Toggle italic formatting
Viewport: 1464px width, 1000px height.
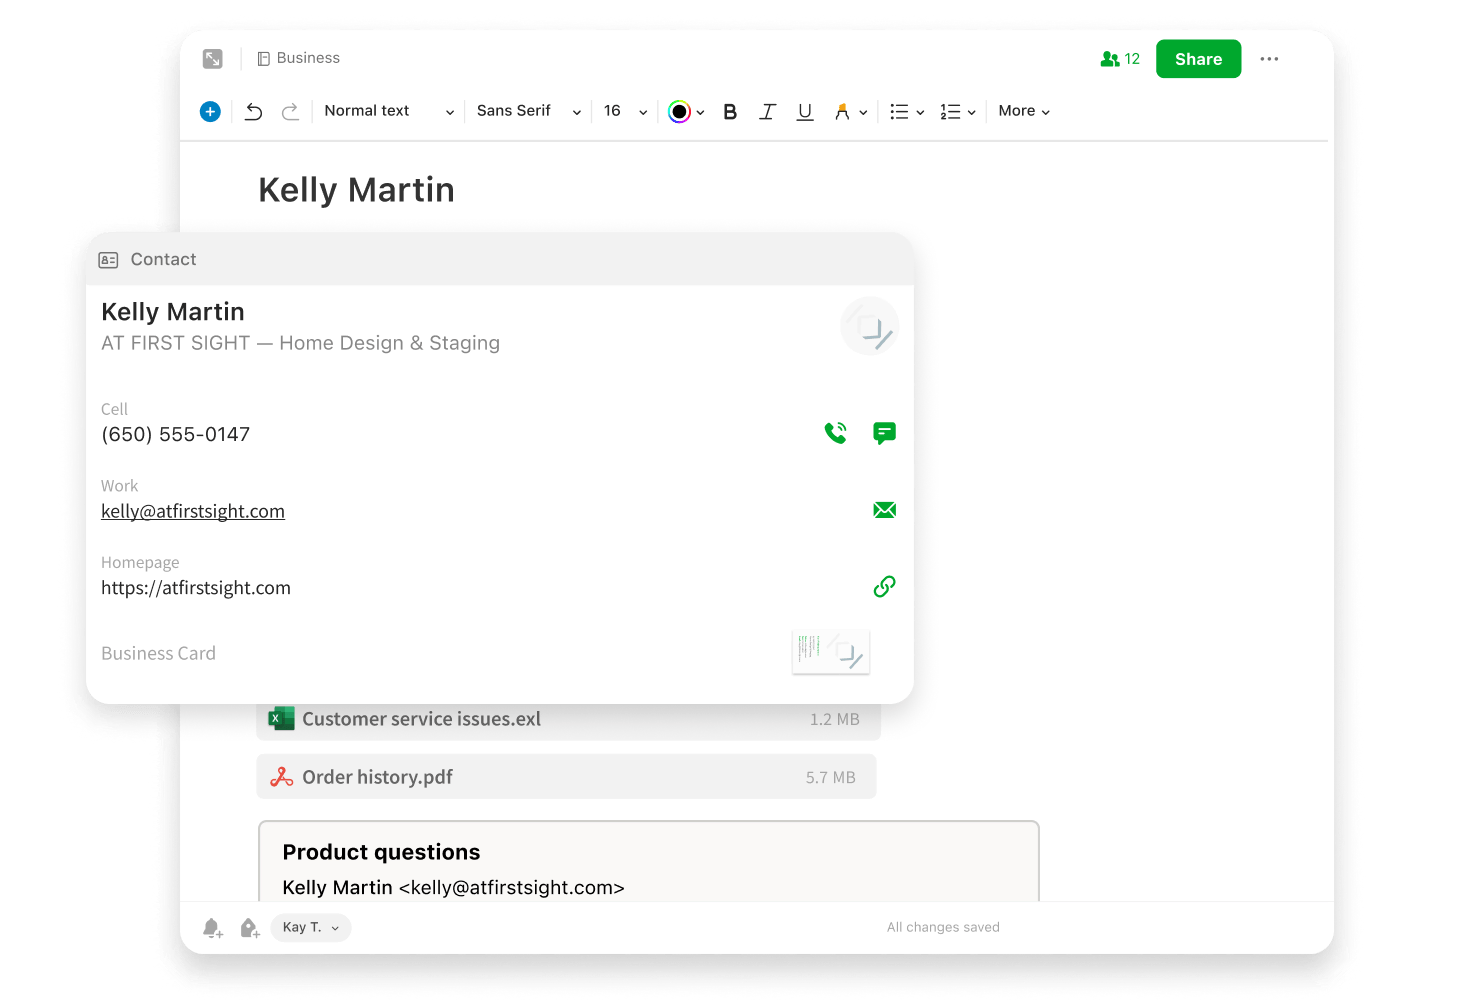point(767,112)
